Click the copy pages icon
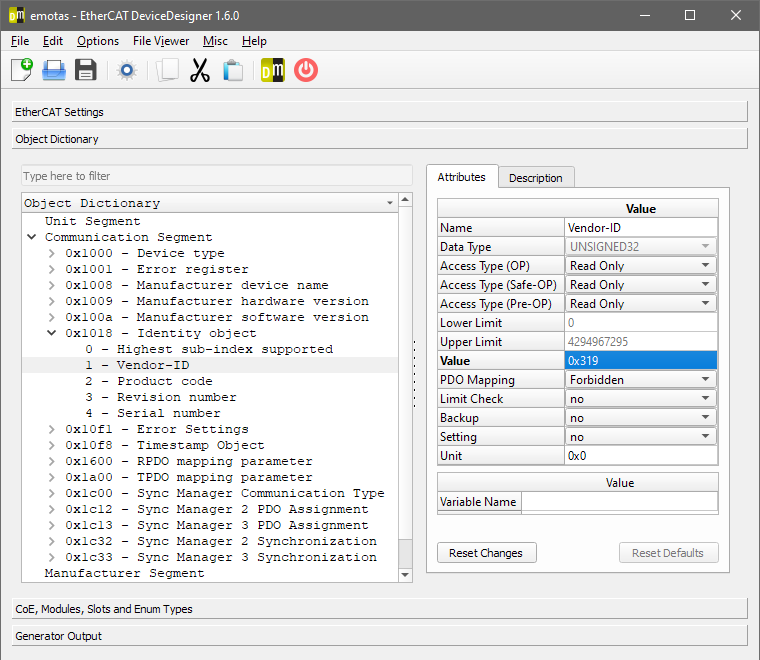Screen dimensions: 760x660 167,70
